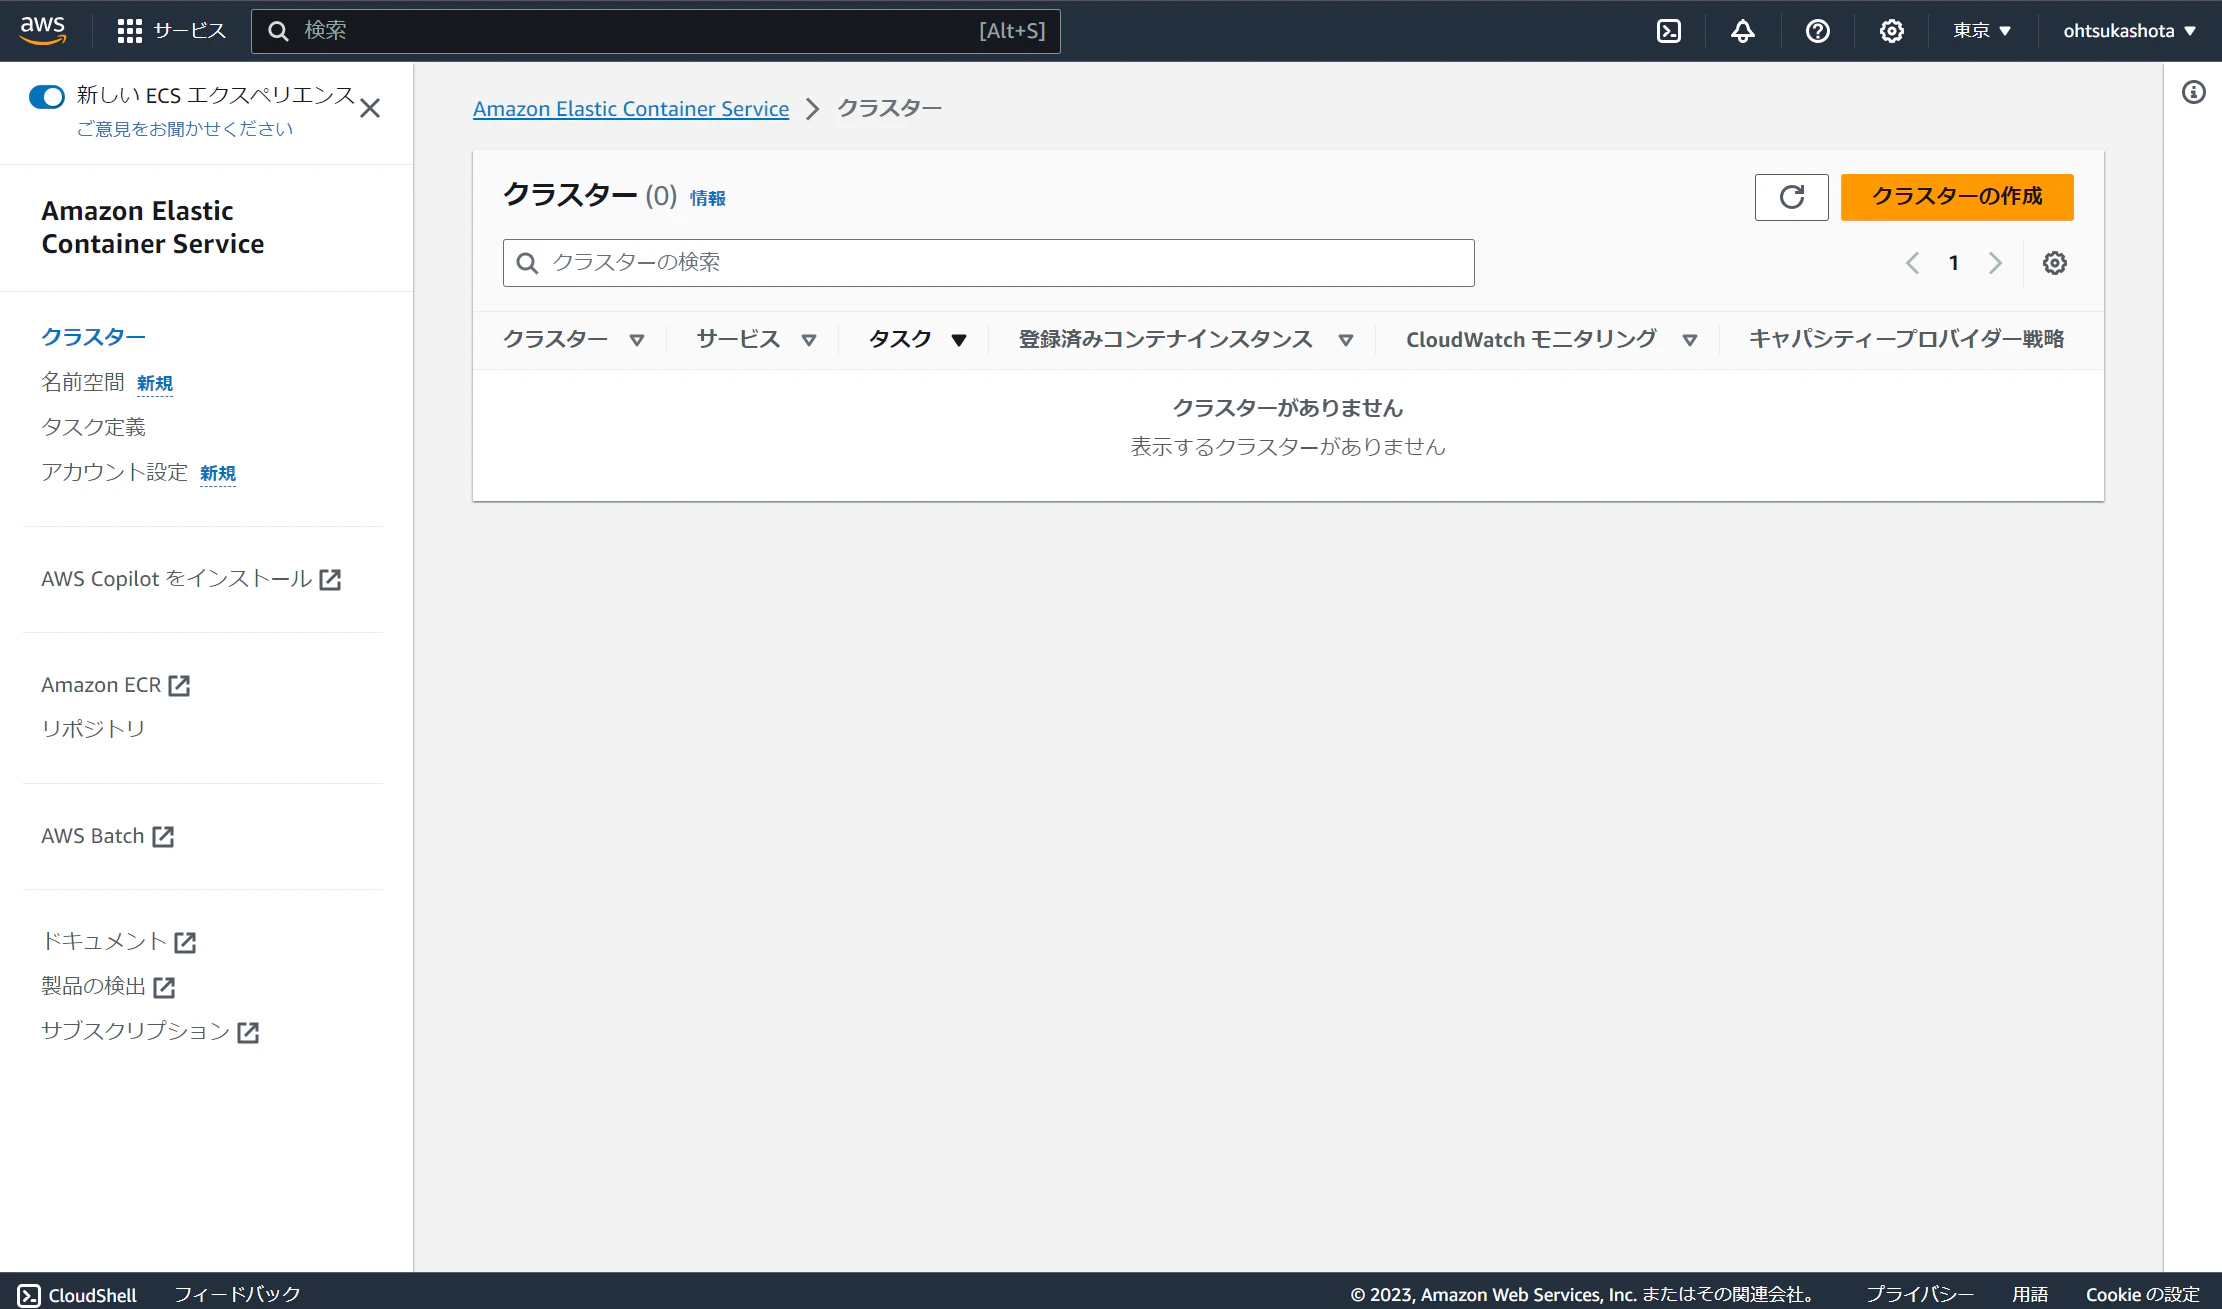Image resolution: width=2222 pixels, height=1309 pixels.
Task: Click the クラスターがありません message
Action: coord(1288,408)
